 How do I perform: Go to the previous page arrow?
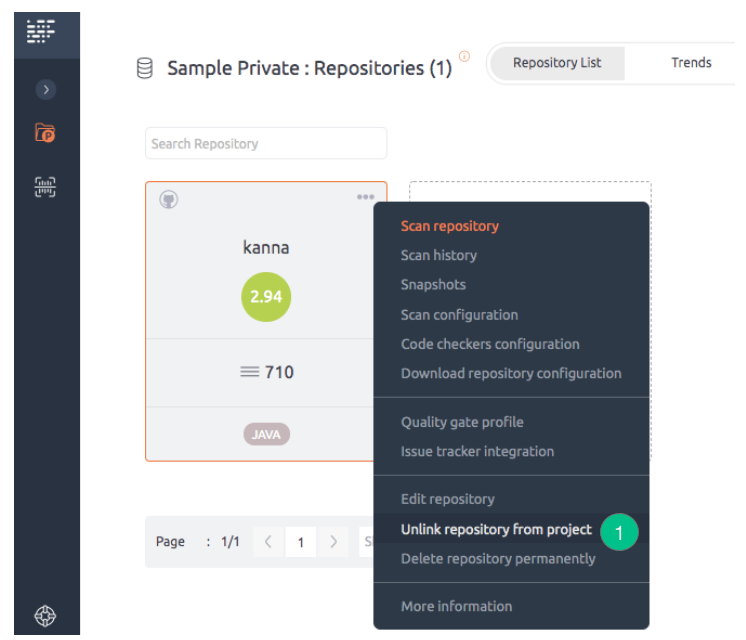(x=268, y=542)
